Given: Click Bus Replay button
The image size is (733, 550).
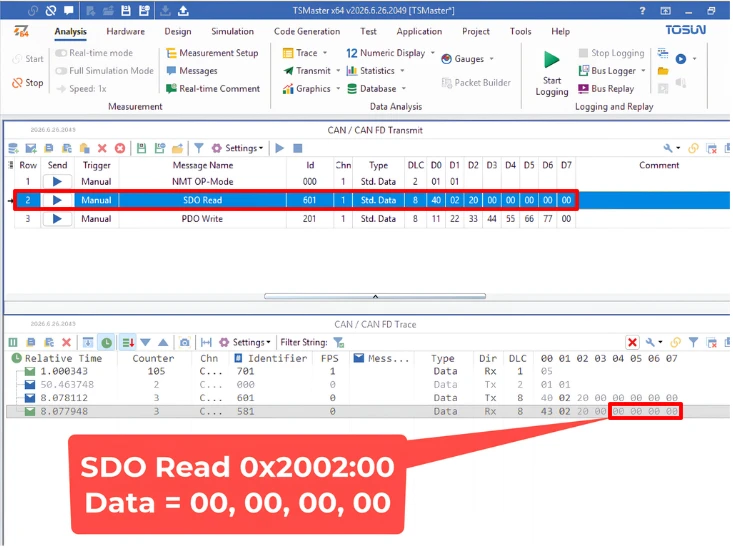Looking at the screenshot, I should click(x=606, y=88).
